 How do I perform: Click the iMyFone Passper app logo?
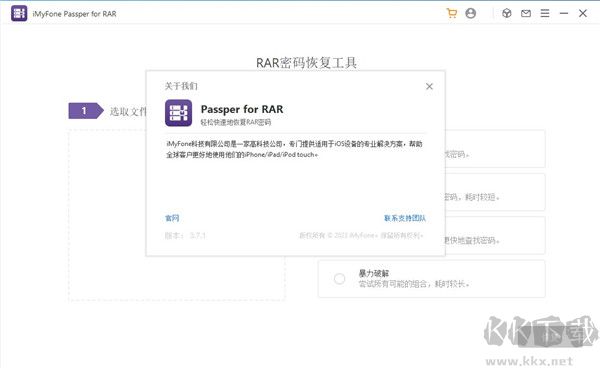tap(19, 13)
